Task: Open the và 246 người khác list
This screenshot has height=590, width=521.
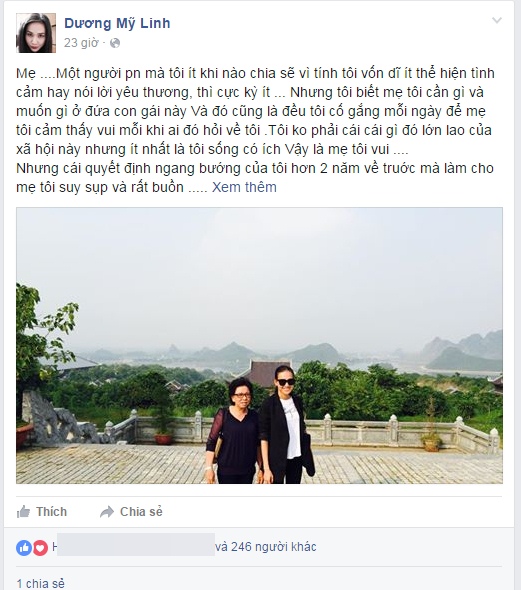Action: pyautogui.click(x=266, y=547)
